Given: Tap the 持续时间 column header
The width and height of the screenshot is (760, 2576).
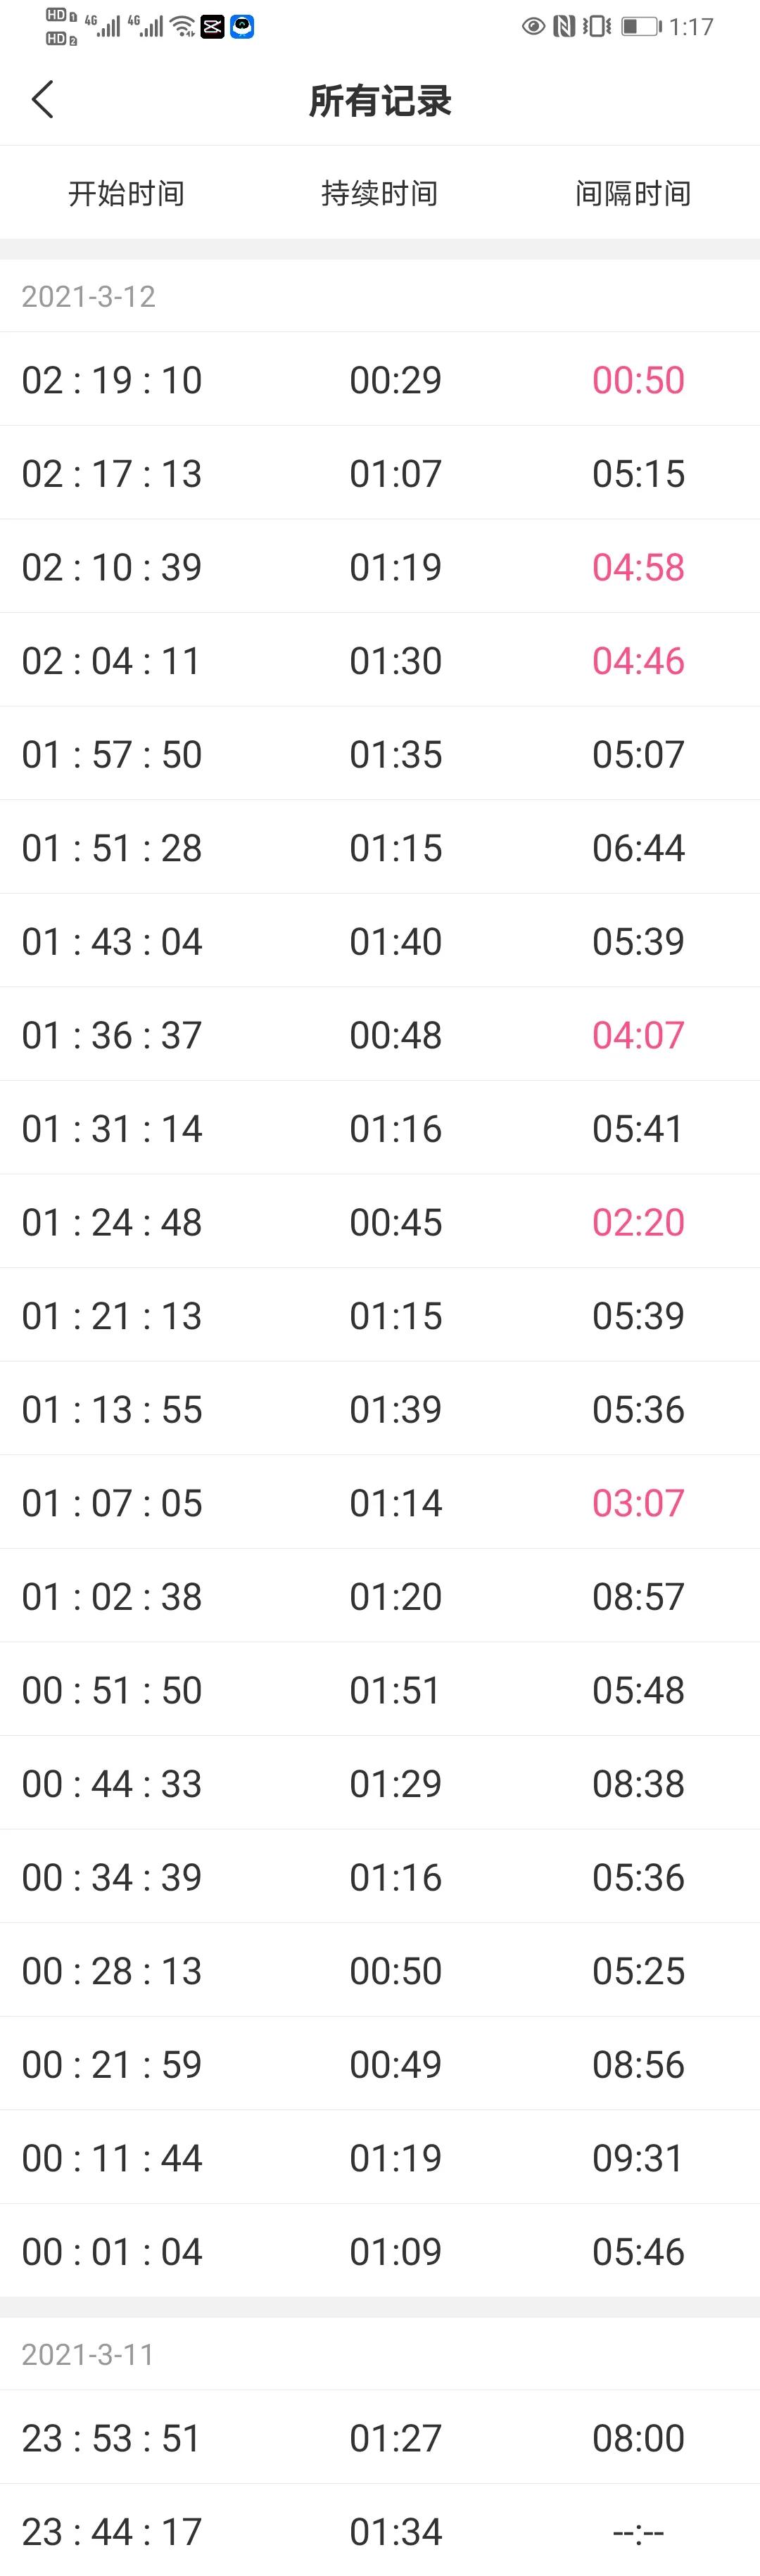Looking at the screenshot, I should tap(380, 193).
